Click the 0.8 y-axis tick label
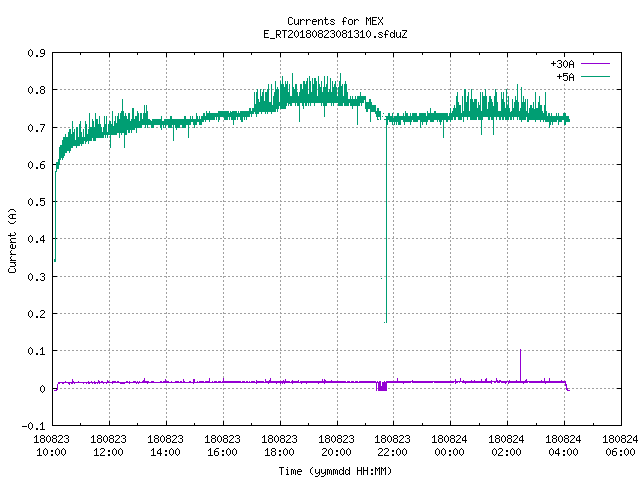 pos(37,90)
